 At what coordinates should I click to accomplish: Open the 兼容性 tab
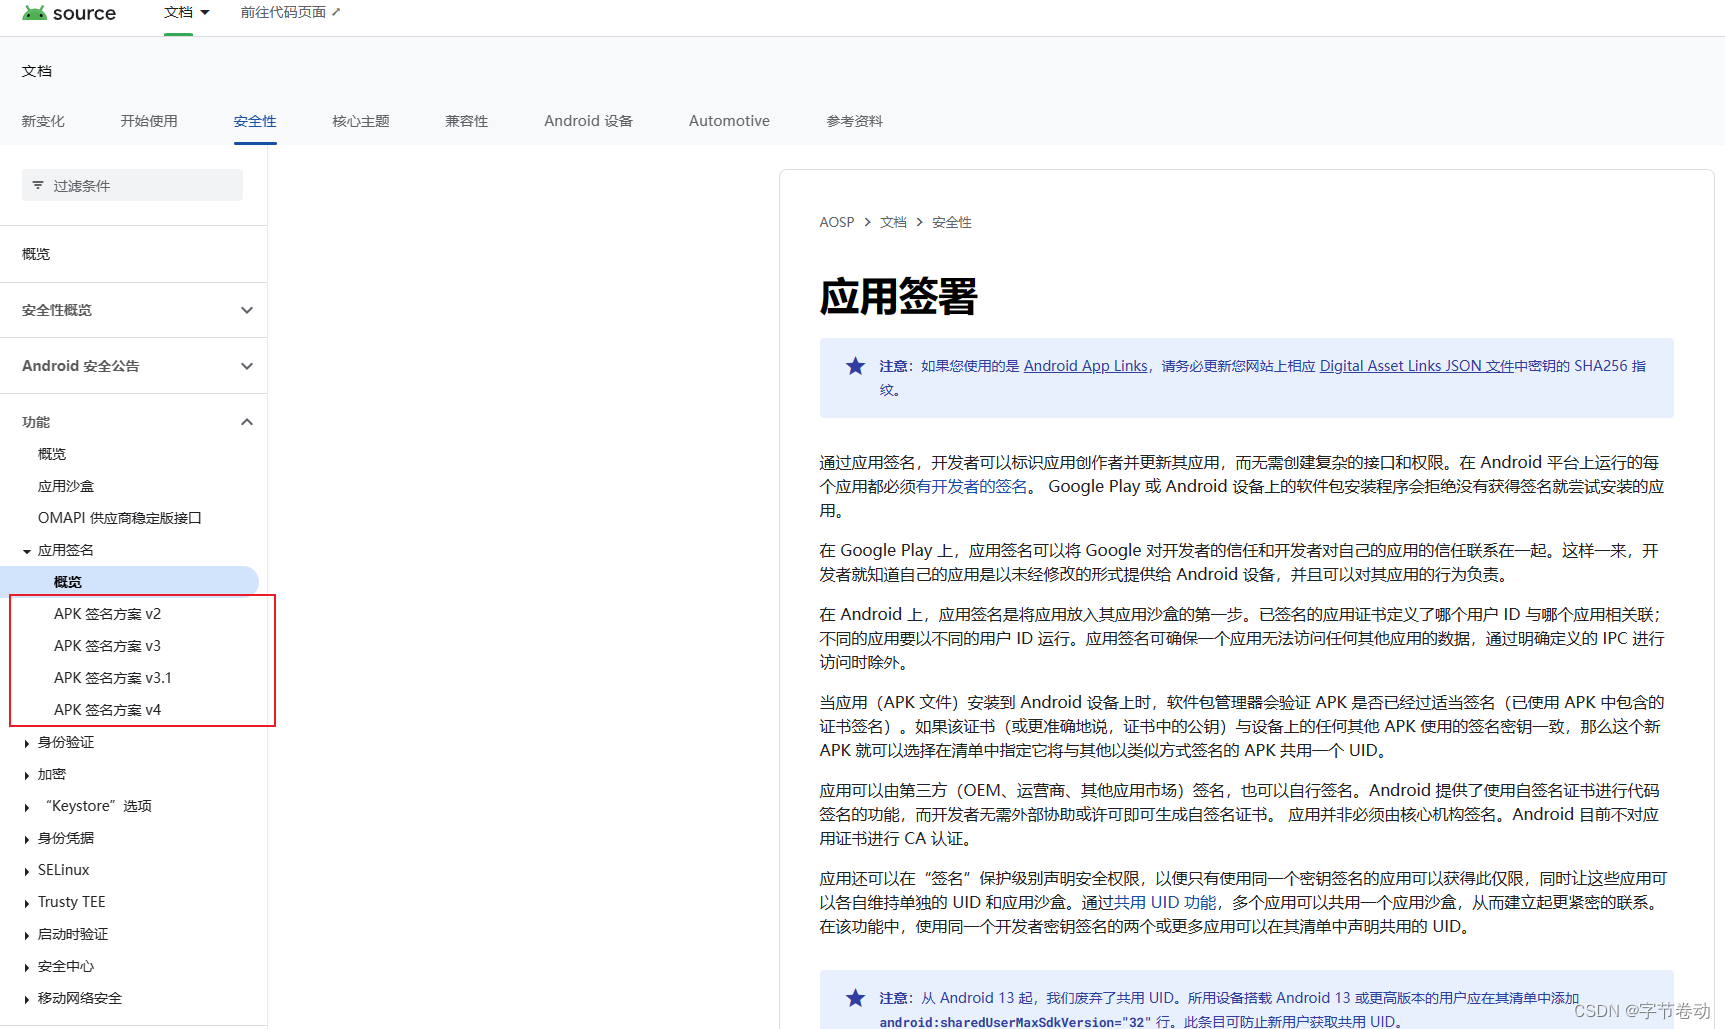pos(467,121)
